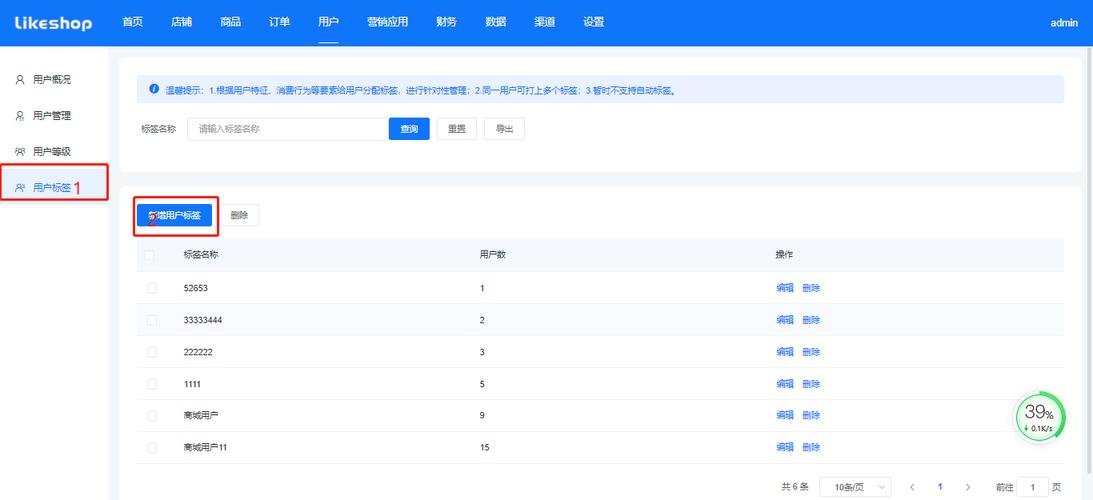Click the 用户管理 sidebar icon

pos(20,116)
